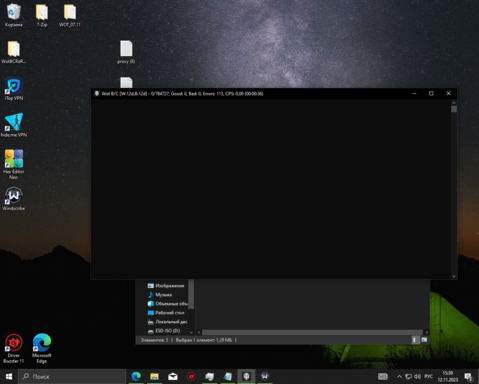
Task: Open File Explorer from the taskbar
Action: click(x=154, y=377)
